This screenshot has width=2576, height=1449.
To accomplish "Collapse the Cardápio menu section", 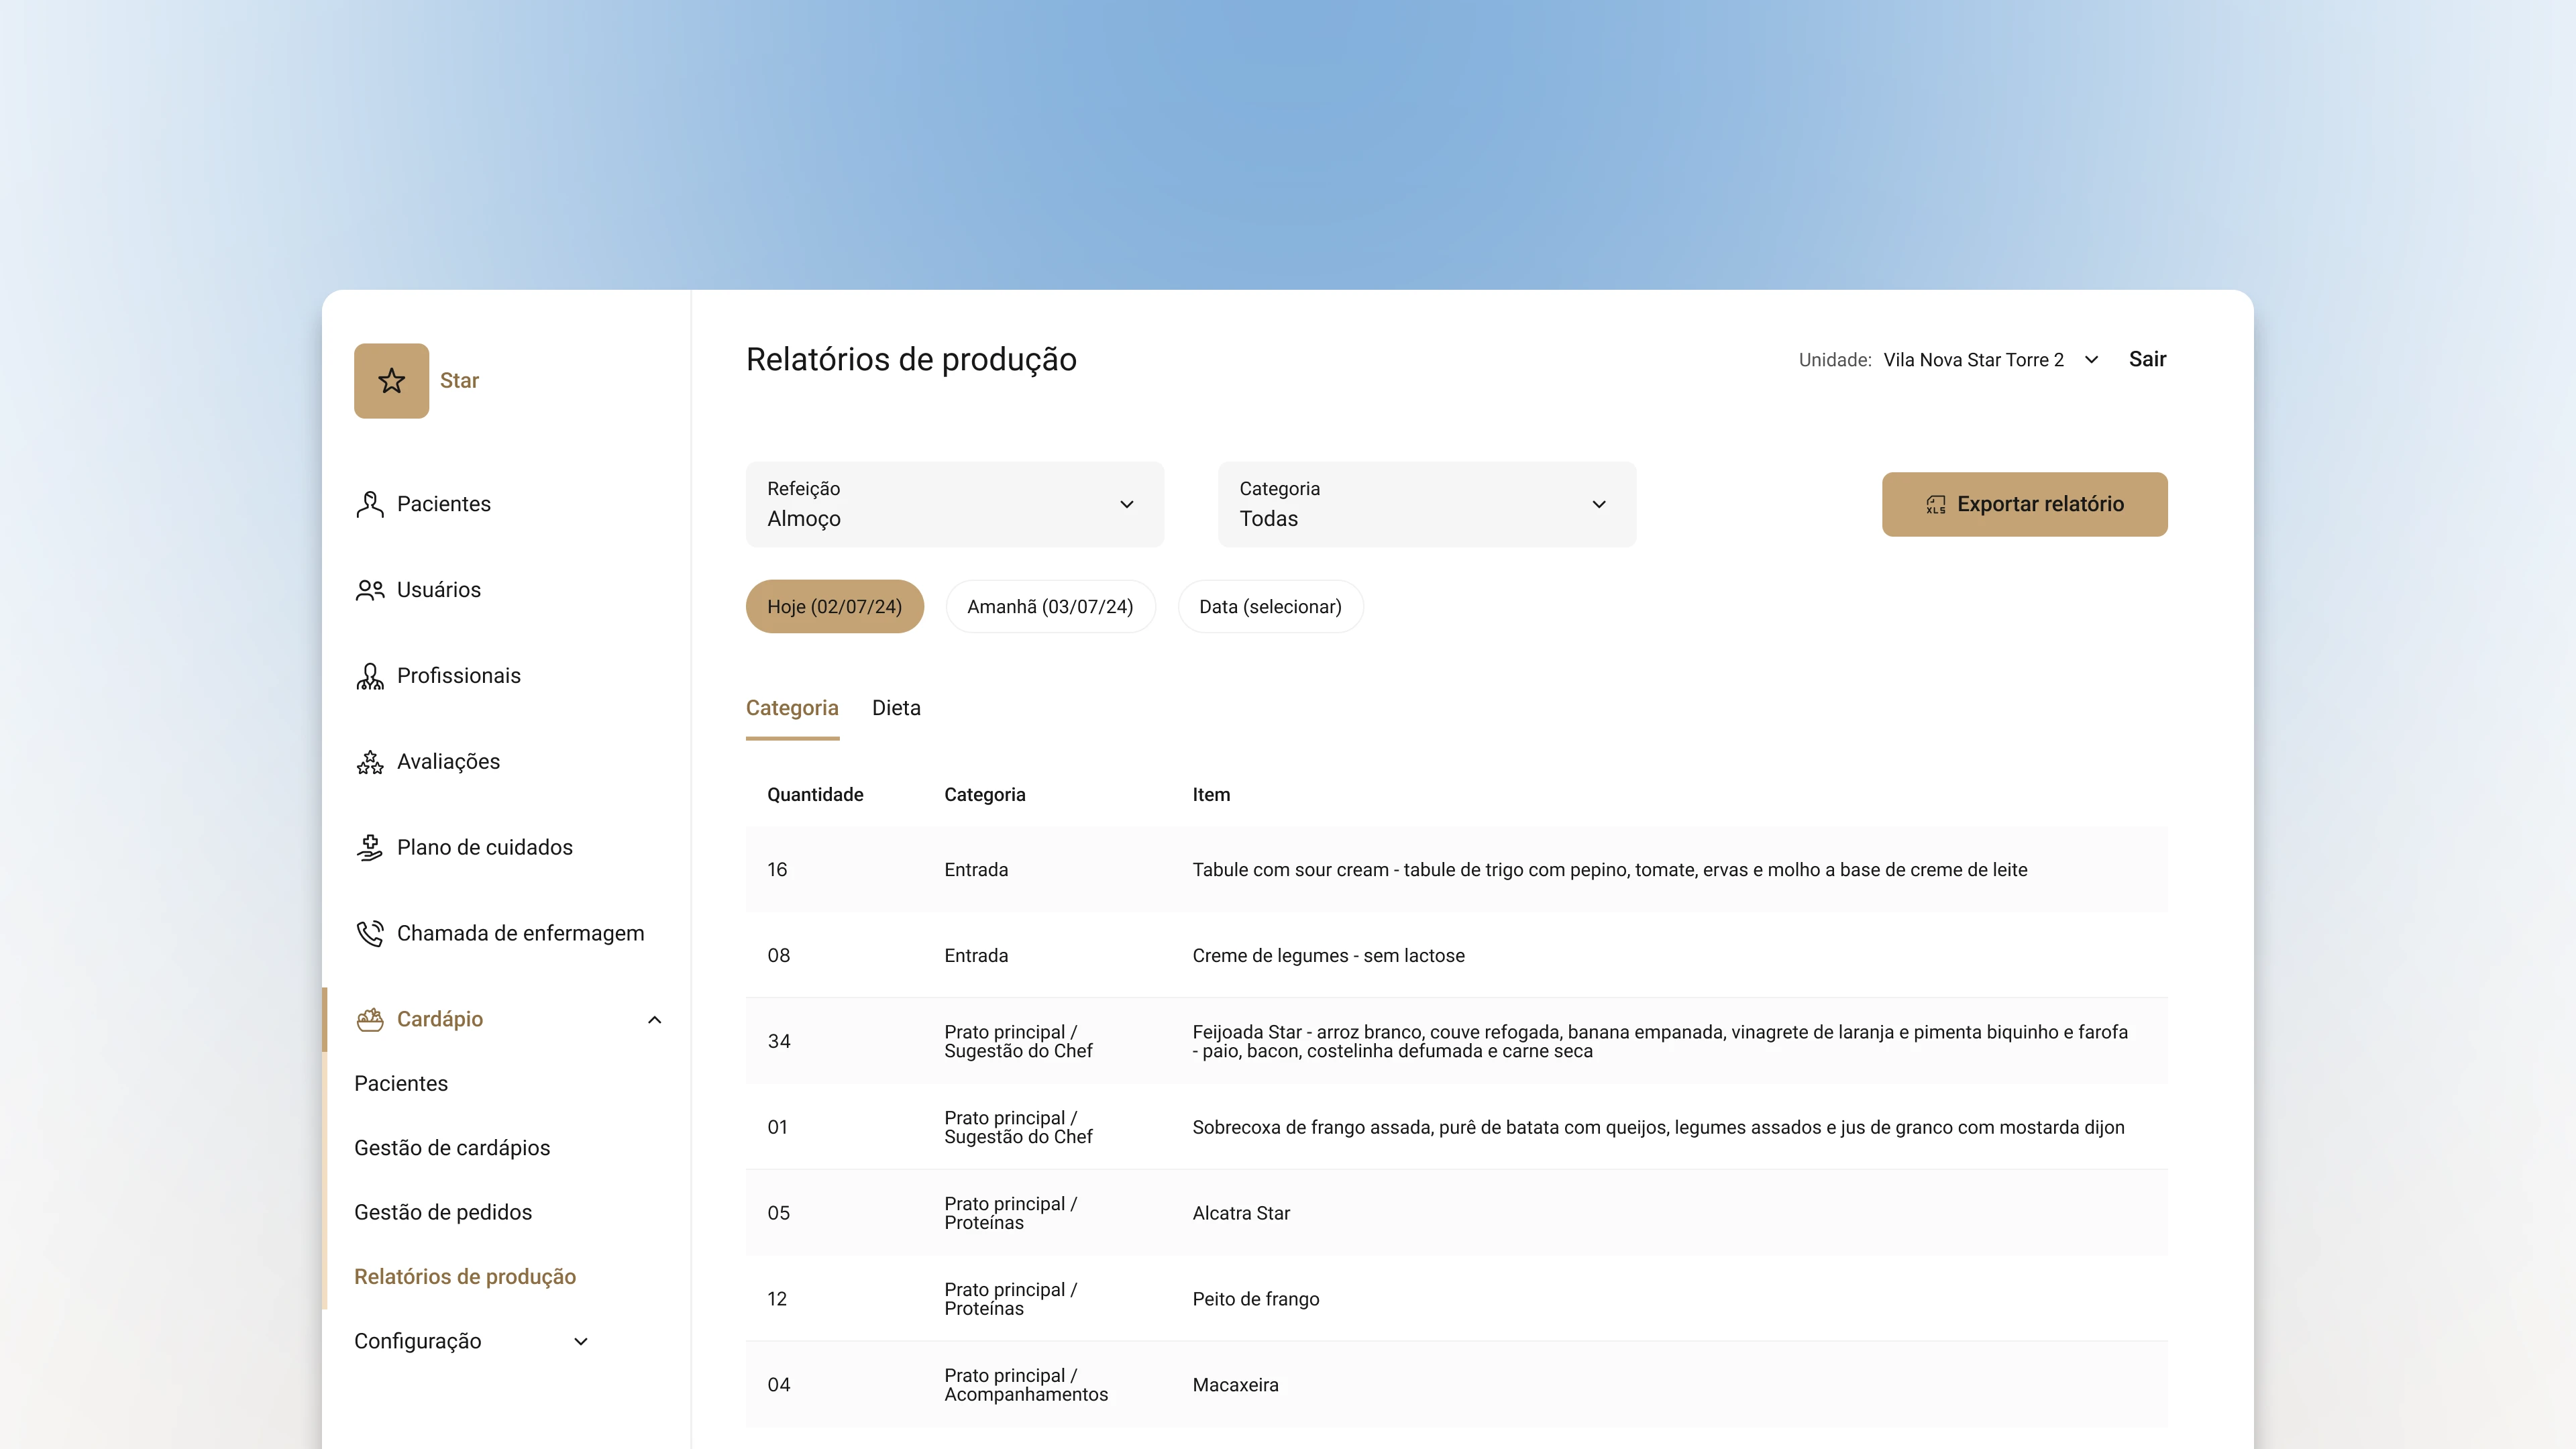I will [x=655, y=1019].
